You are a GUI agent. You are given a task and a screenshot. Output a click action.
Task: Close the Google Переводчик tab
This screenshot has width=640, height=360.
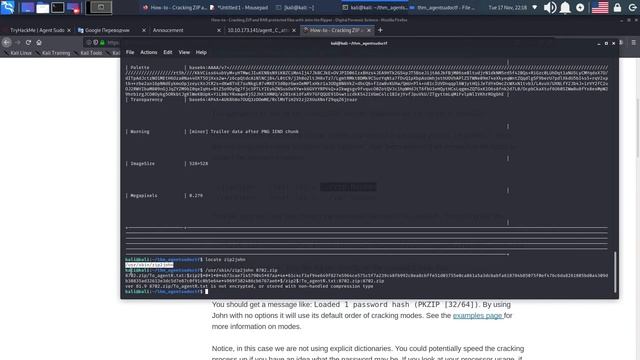coord(144,30)
